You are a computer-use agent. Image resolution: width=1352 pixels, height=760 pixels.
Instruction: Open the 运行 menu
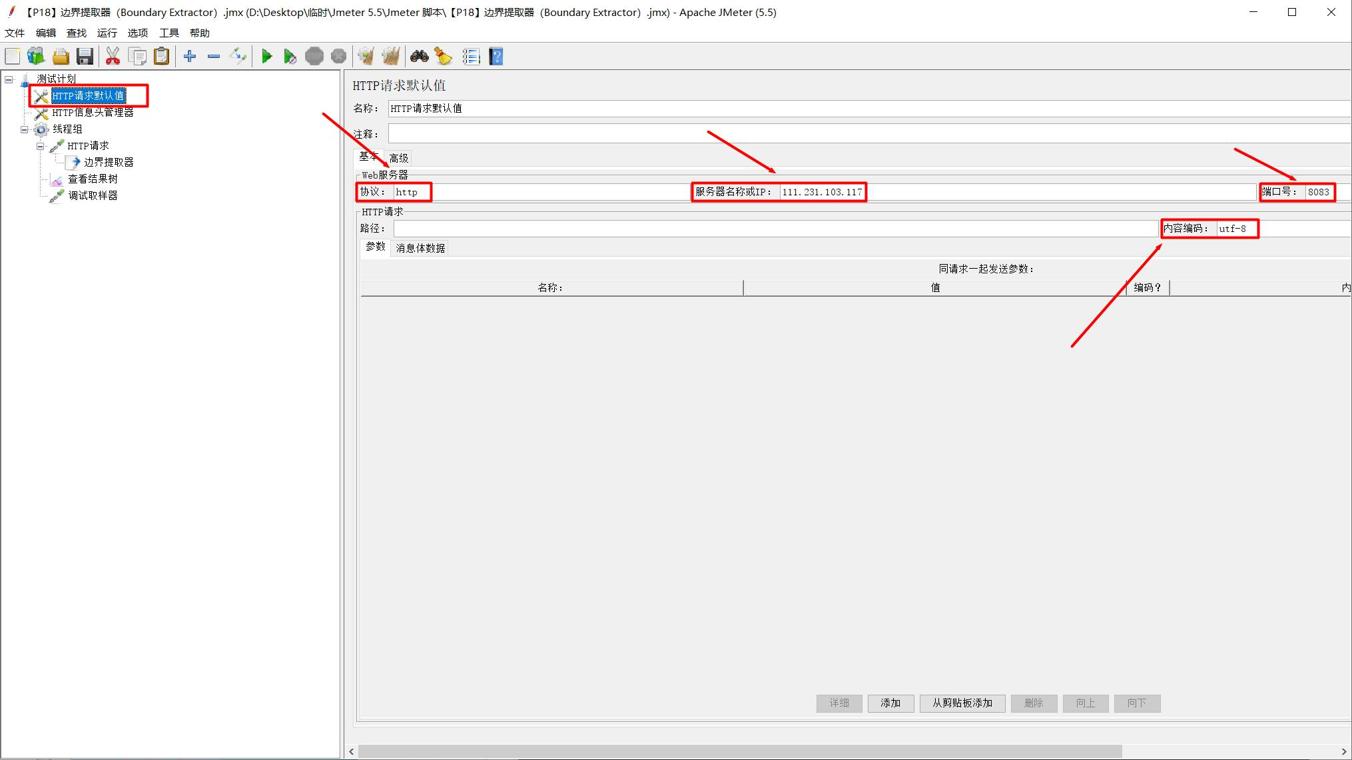(x=107, y=33)
